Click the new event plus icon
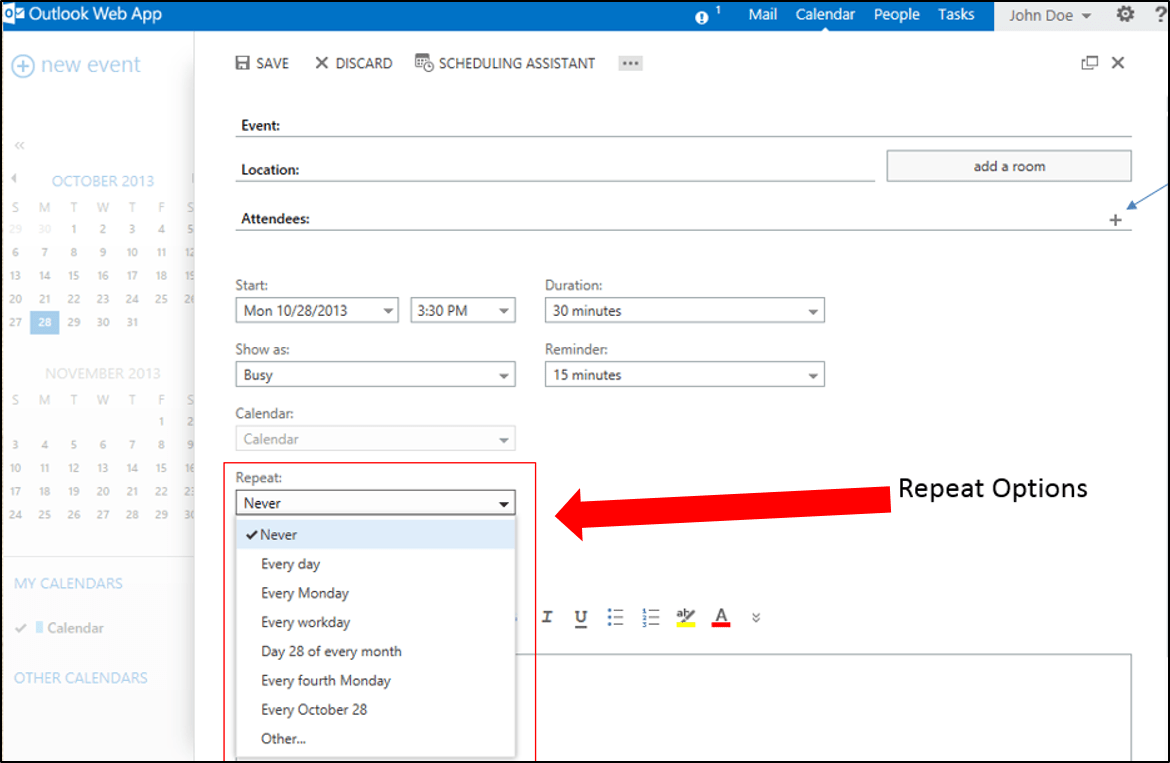 23,66
